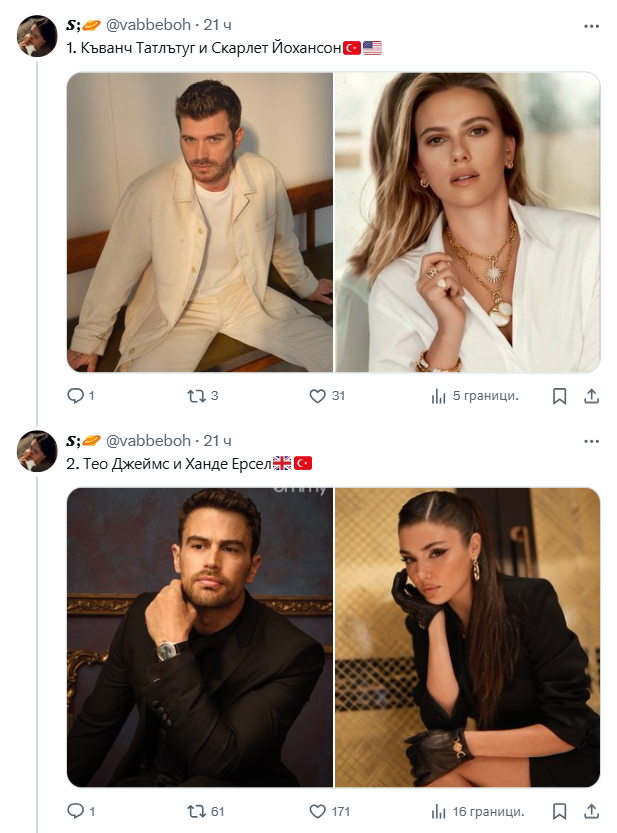Open @vabbeboh profile from first tweet handle

(x=148, y=26)
